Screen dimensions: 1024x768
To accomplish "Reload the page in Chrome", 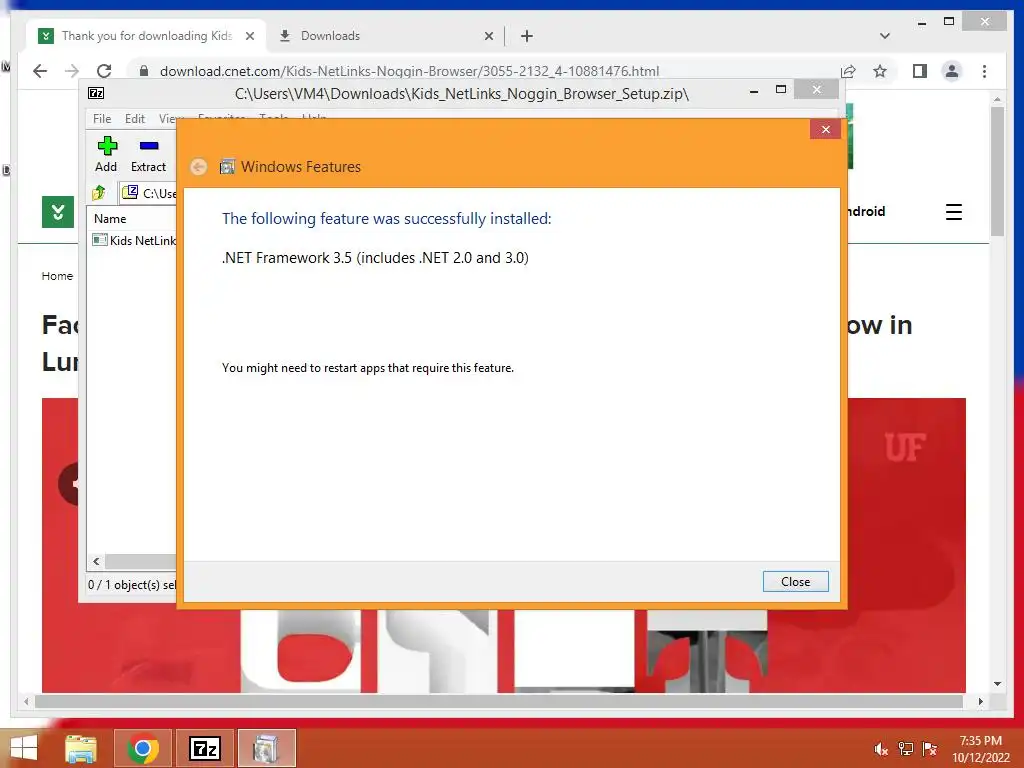I will point(104,71).
